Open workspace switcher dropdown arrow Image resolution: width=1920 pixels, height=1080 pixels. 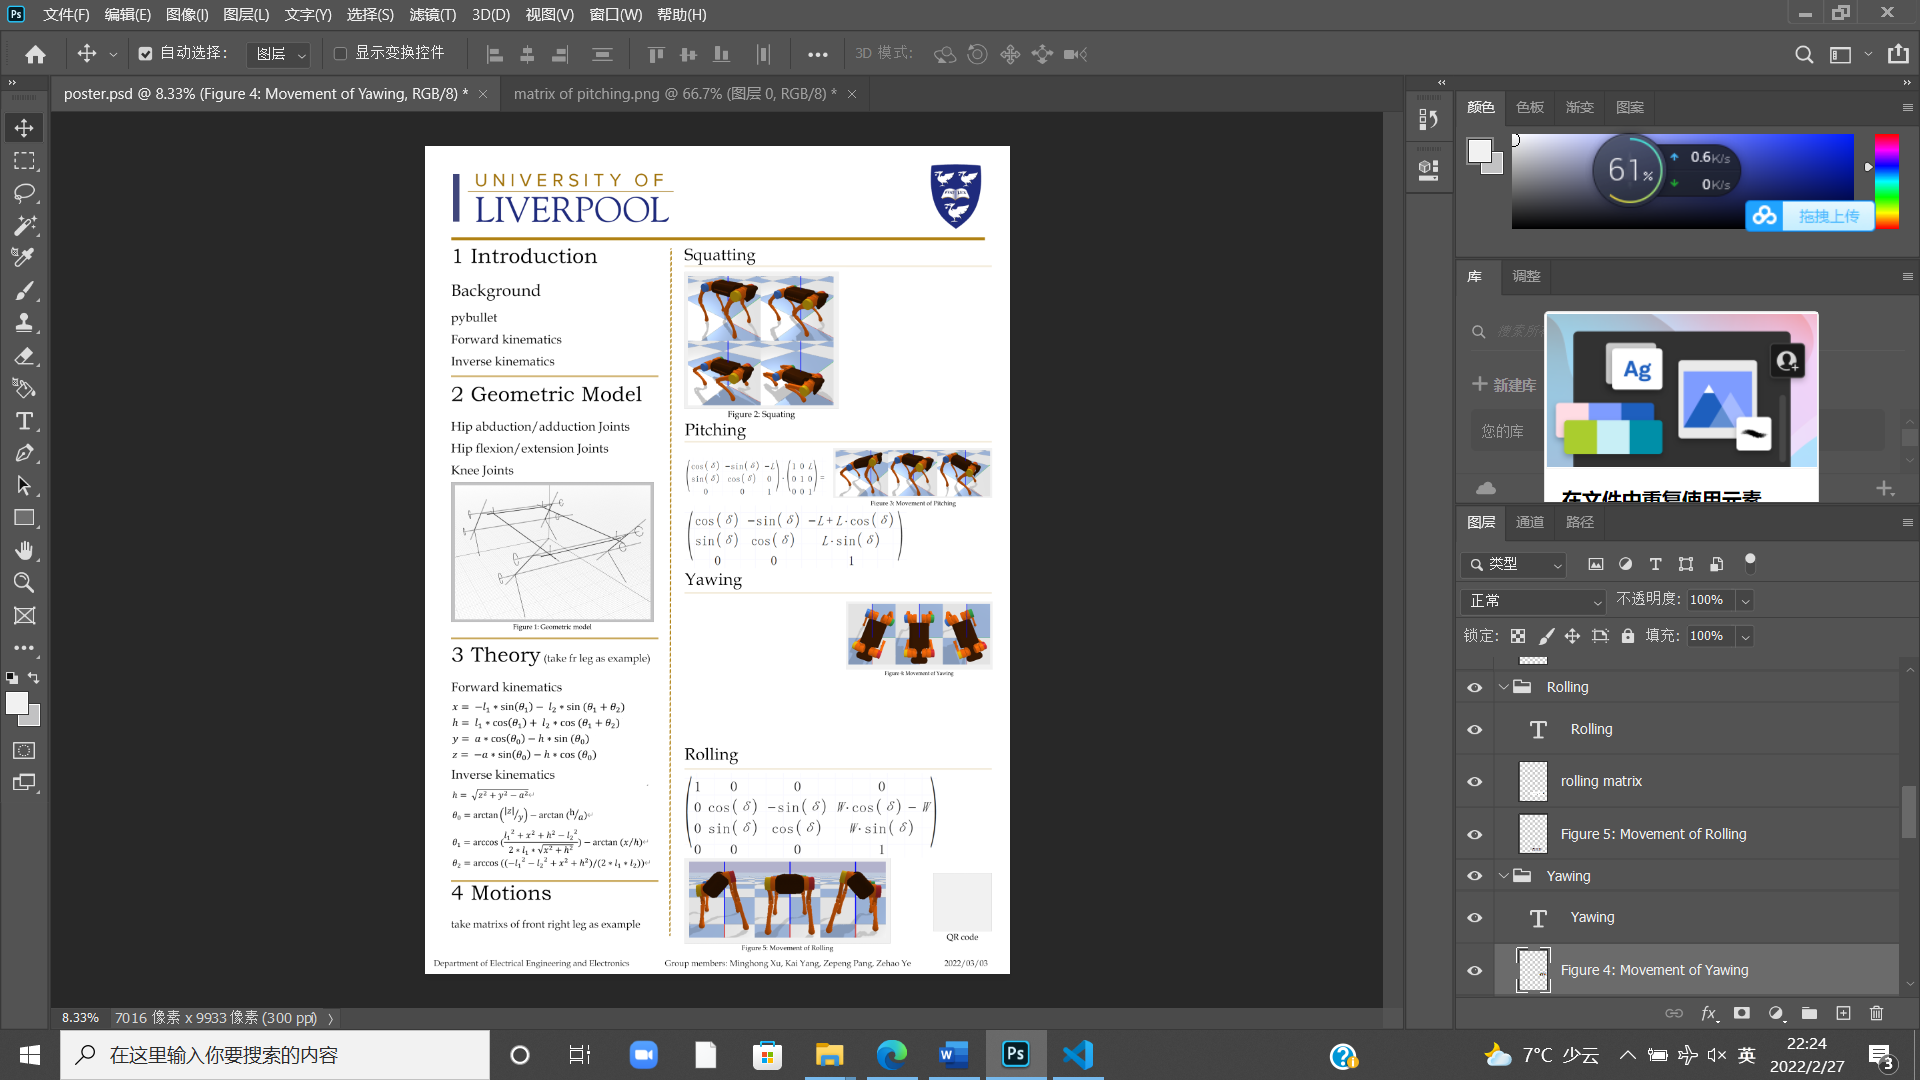tap(1867, 54)
